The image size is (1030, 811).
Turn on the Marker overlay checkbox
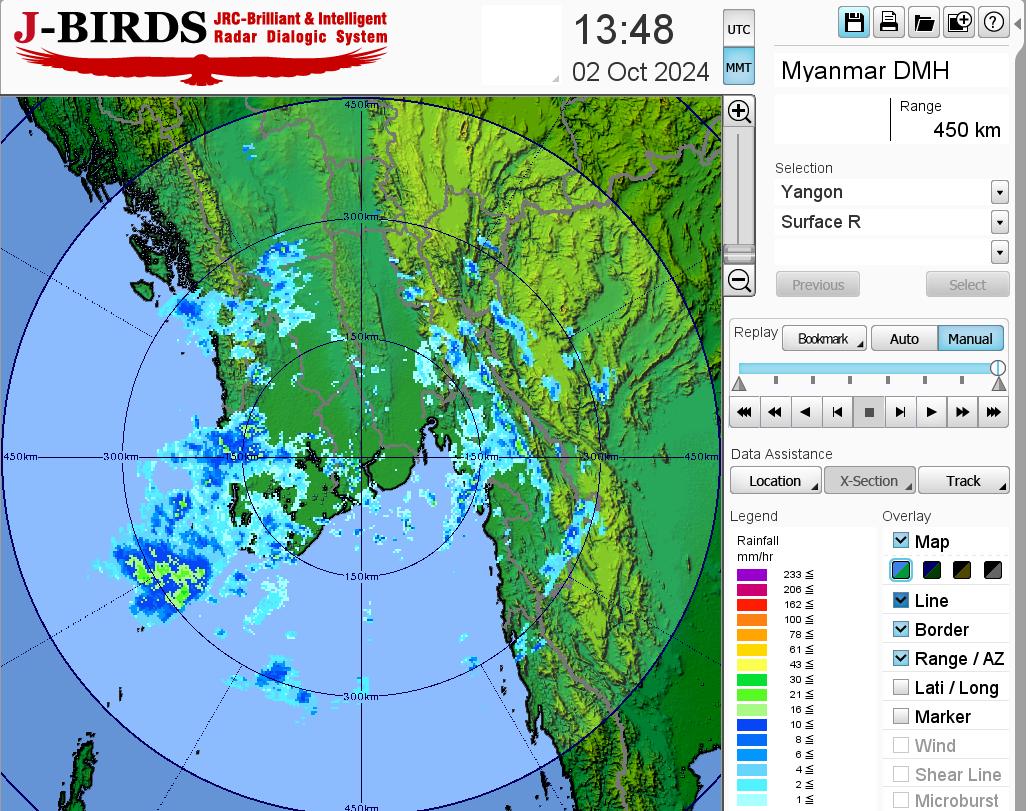pyautogui.click(x=901, y=716)
